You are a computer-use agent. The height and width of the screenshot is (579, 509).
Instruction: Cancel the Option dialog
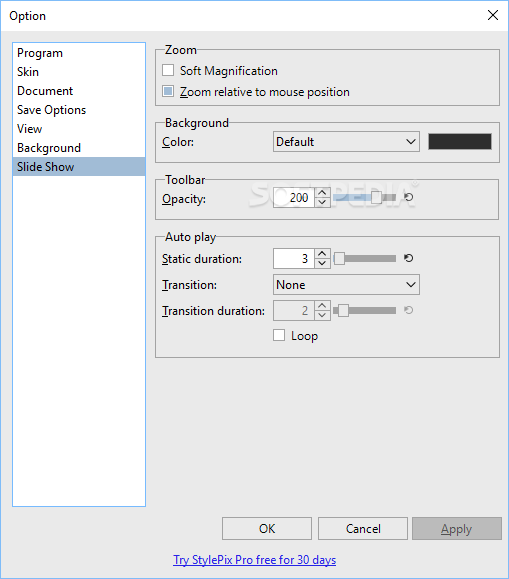(x=363, y=528)
